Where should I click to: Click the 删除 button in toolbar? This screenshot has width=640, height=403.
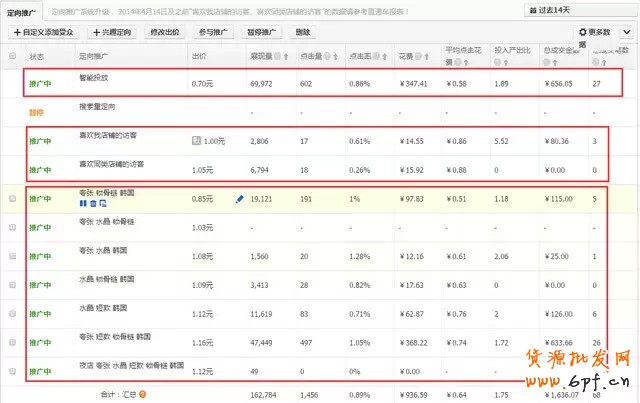pos(302,33)
